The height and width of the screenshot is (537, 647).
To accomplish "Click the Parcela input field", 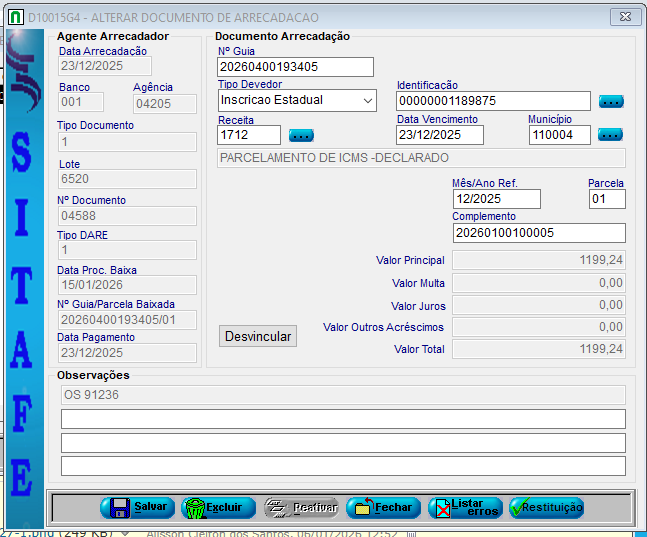I will click(607, 199).
